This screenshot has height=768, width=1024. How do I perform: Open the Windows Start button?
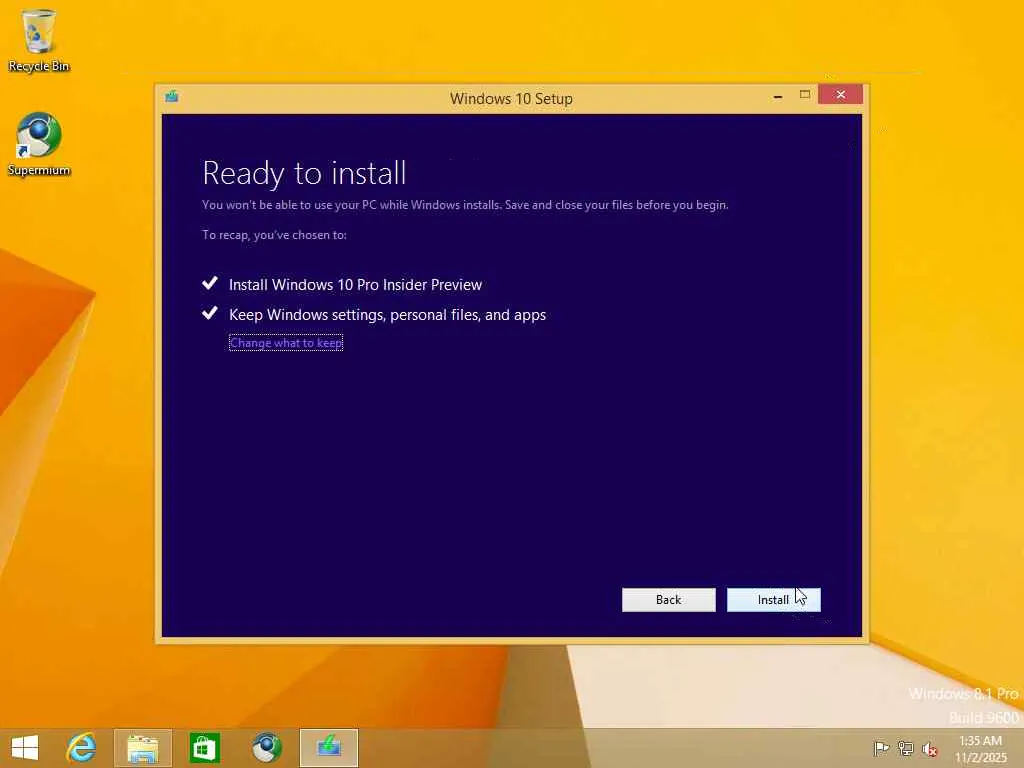pos(25,748)
